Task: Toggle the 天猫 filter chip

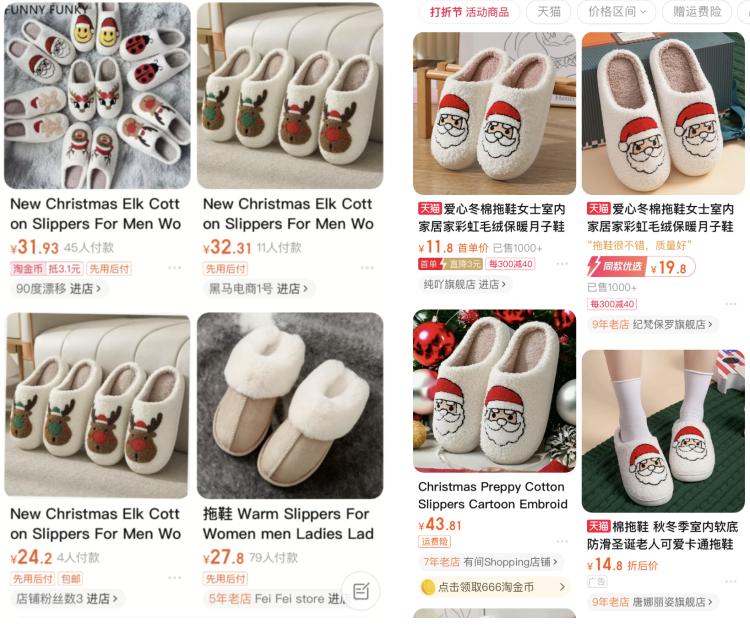Action: [x=549, y=11]
